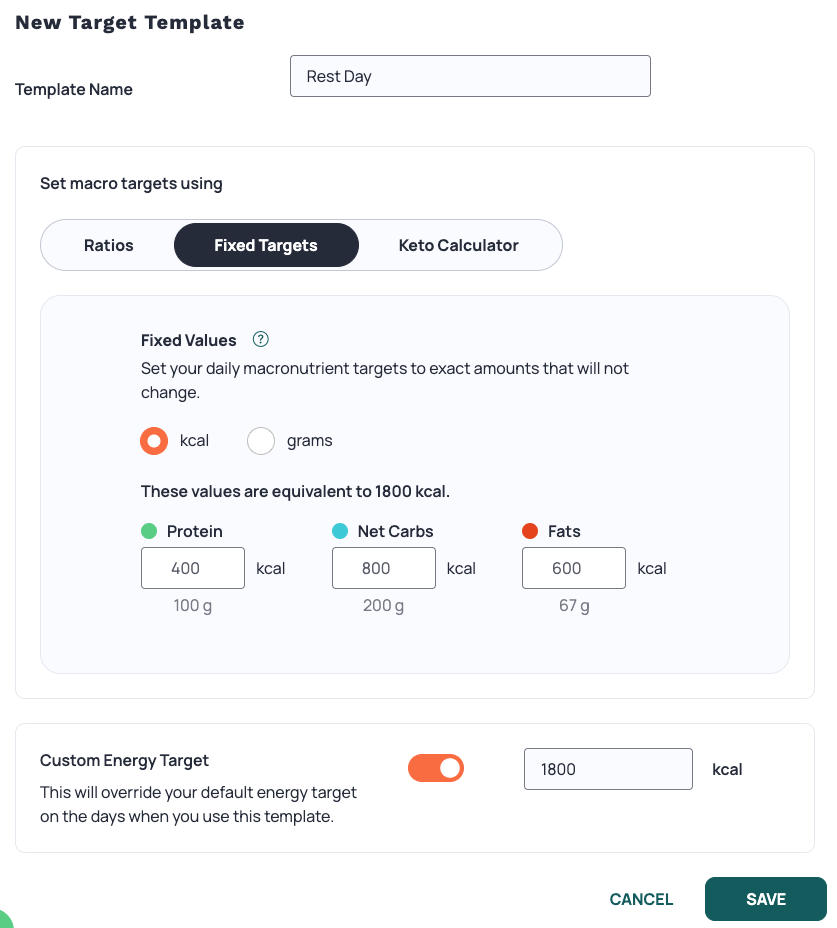Click the 100 g protein conversion text

(x=191, y=605)
